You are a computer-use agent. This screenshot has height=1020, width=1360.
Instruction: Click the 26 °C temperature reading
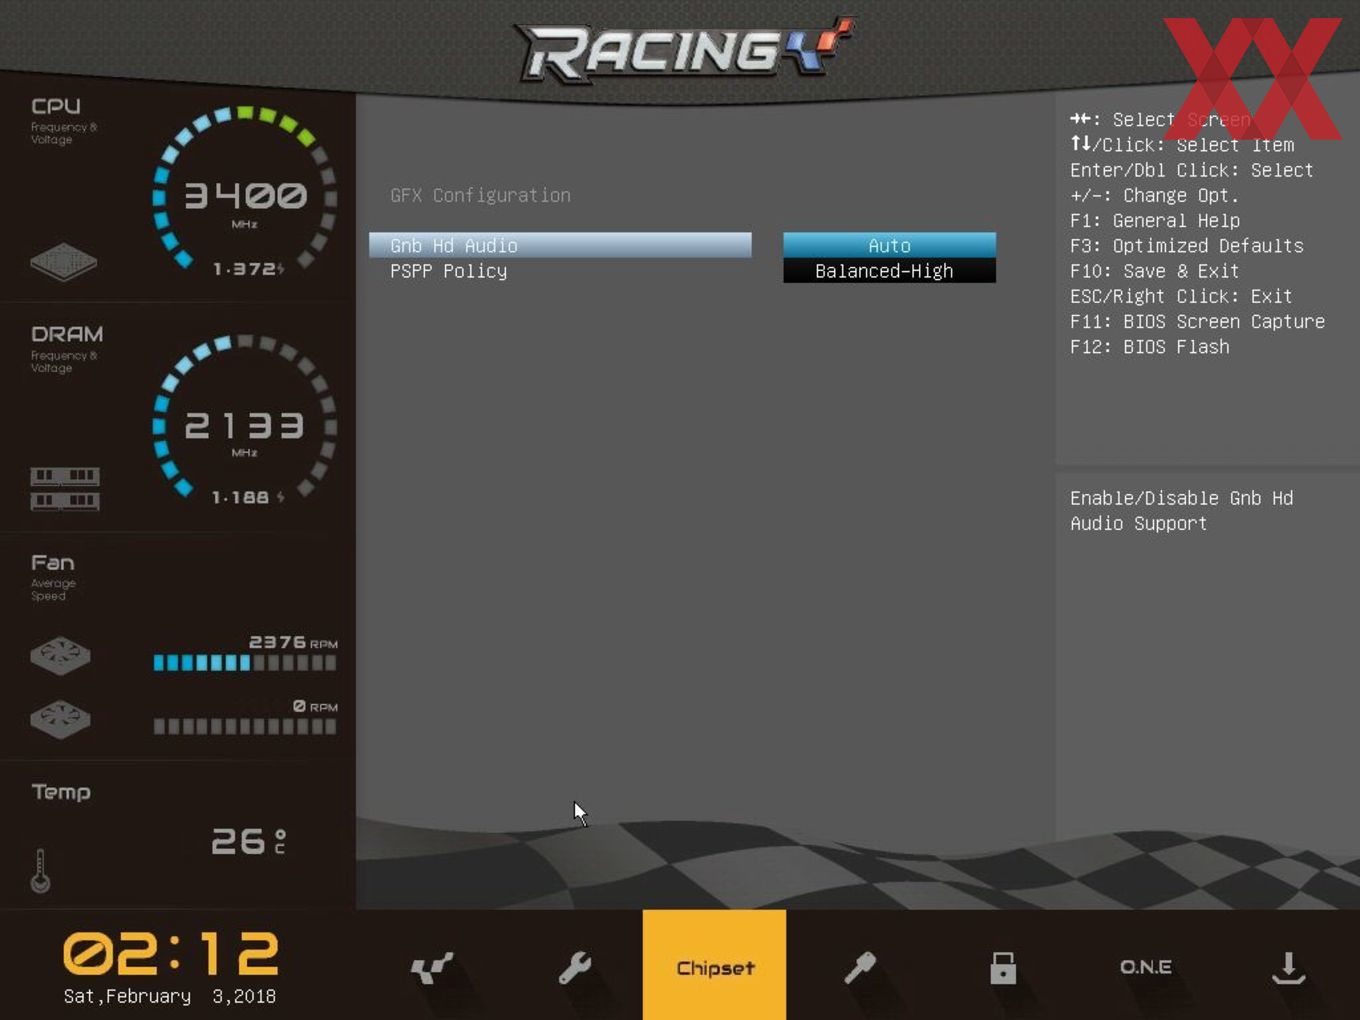(249, 841)
